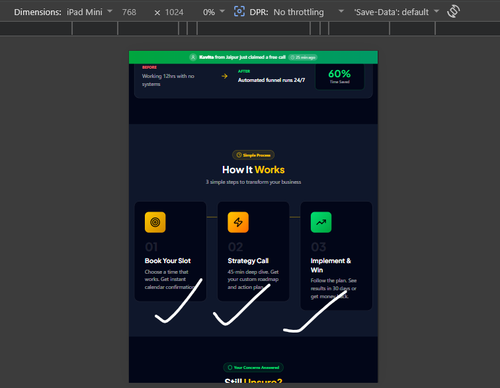Click the viewport width field showing 768
500x388 pixels.
pyautogui.click(x=129, y=12)
